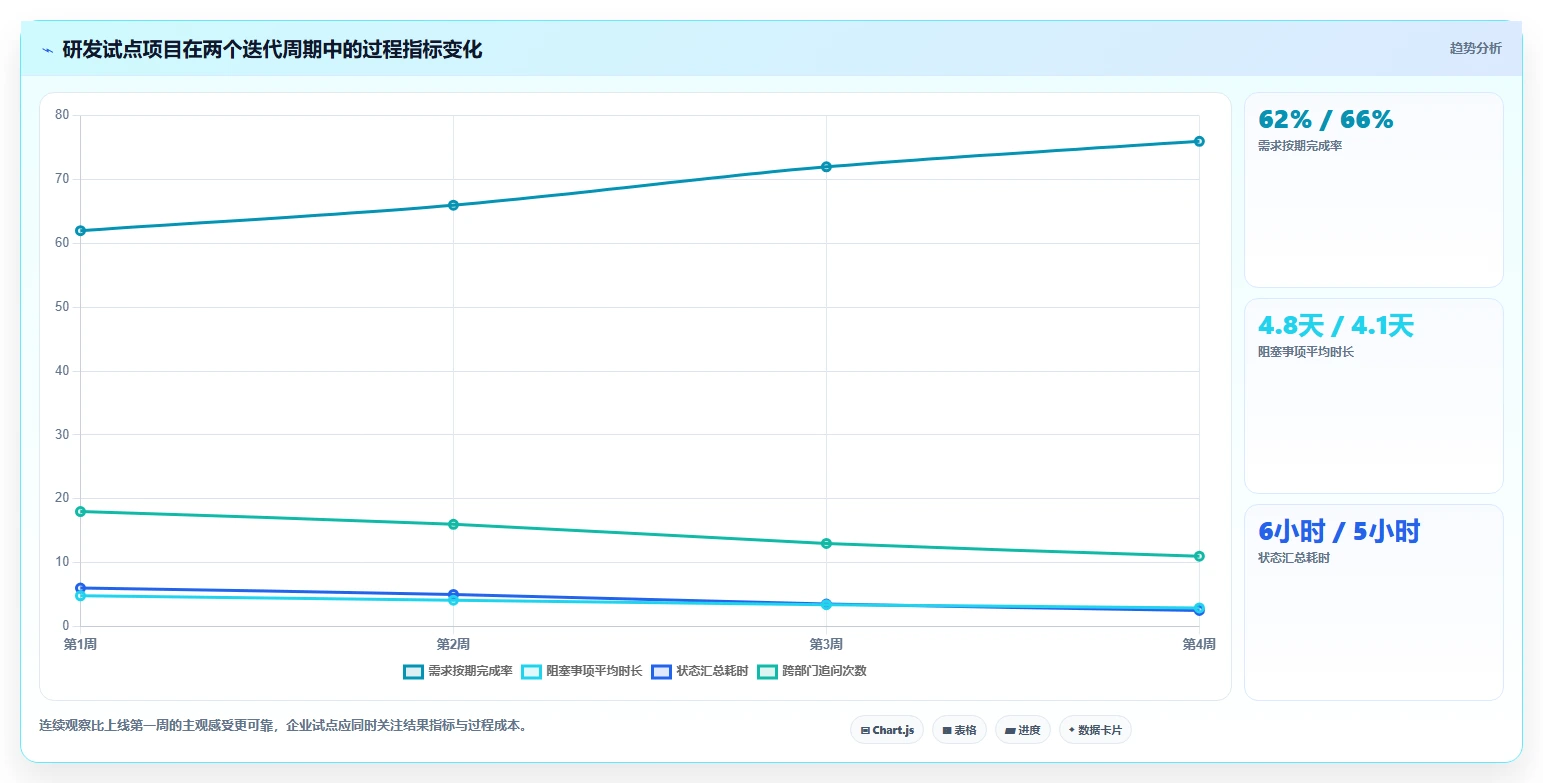Click the teal swatch for 需求按期完成率
Screen dimensions: 1543x783
[x=414, y=671]
